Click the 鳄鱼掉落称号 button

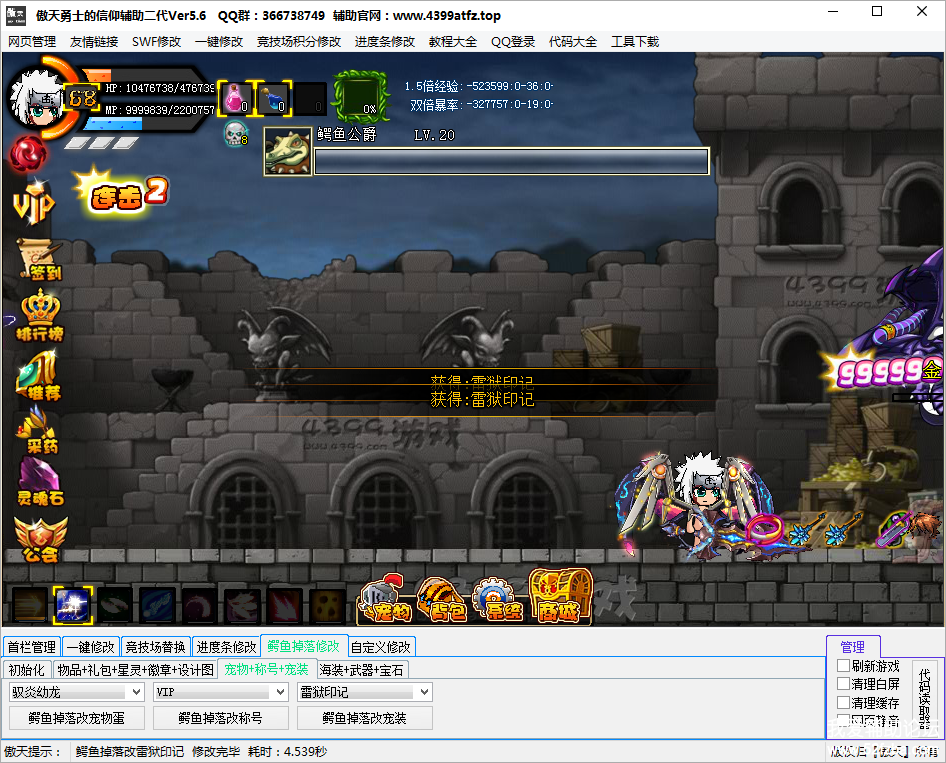(221, 718)
